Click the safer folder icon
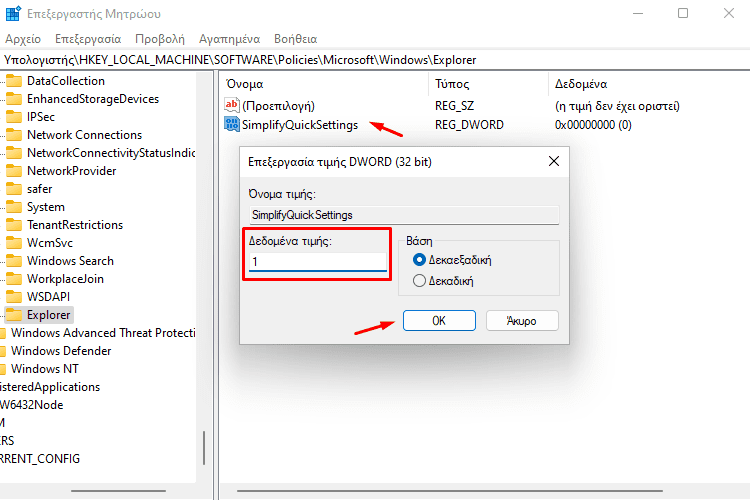 14,189
